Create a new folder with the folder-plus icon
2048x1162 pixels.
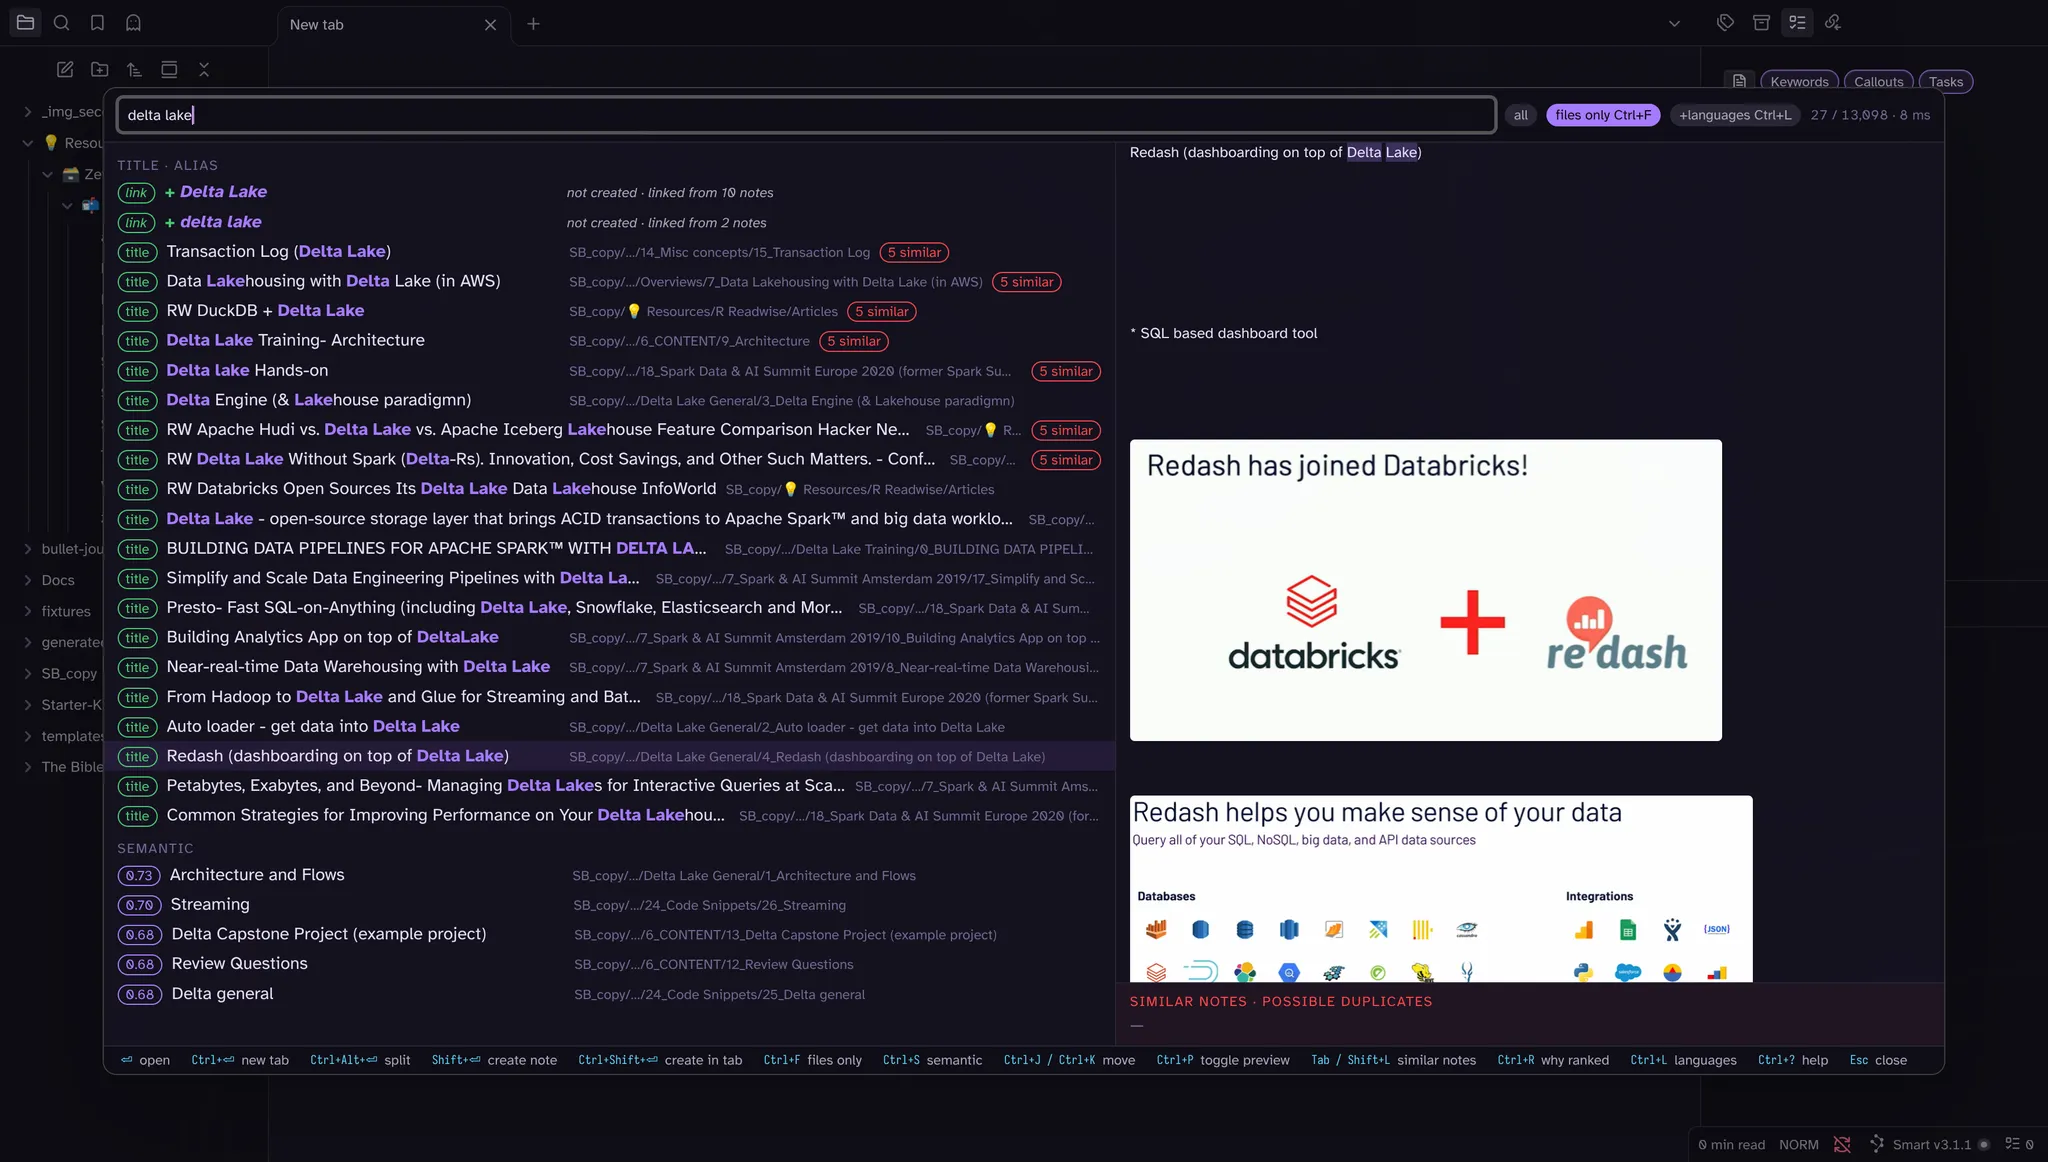pos(100,69)
